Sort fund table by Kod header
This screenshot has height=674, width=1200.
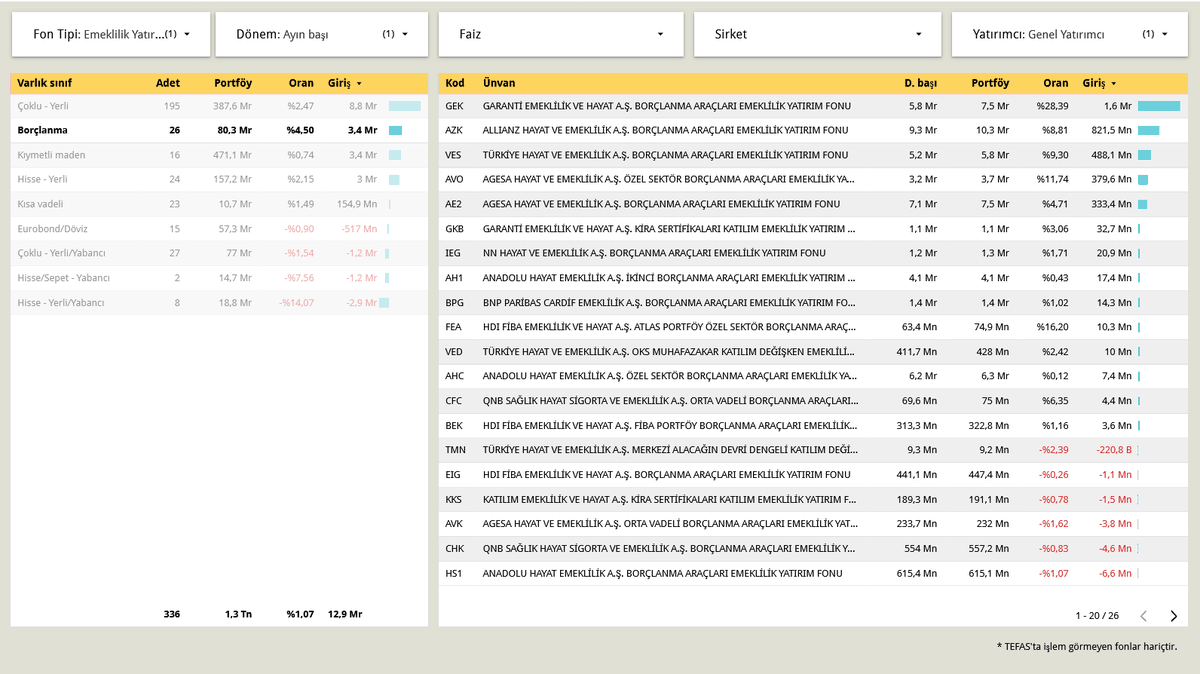pyautogui.click(x=455, y=83)
